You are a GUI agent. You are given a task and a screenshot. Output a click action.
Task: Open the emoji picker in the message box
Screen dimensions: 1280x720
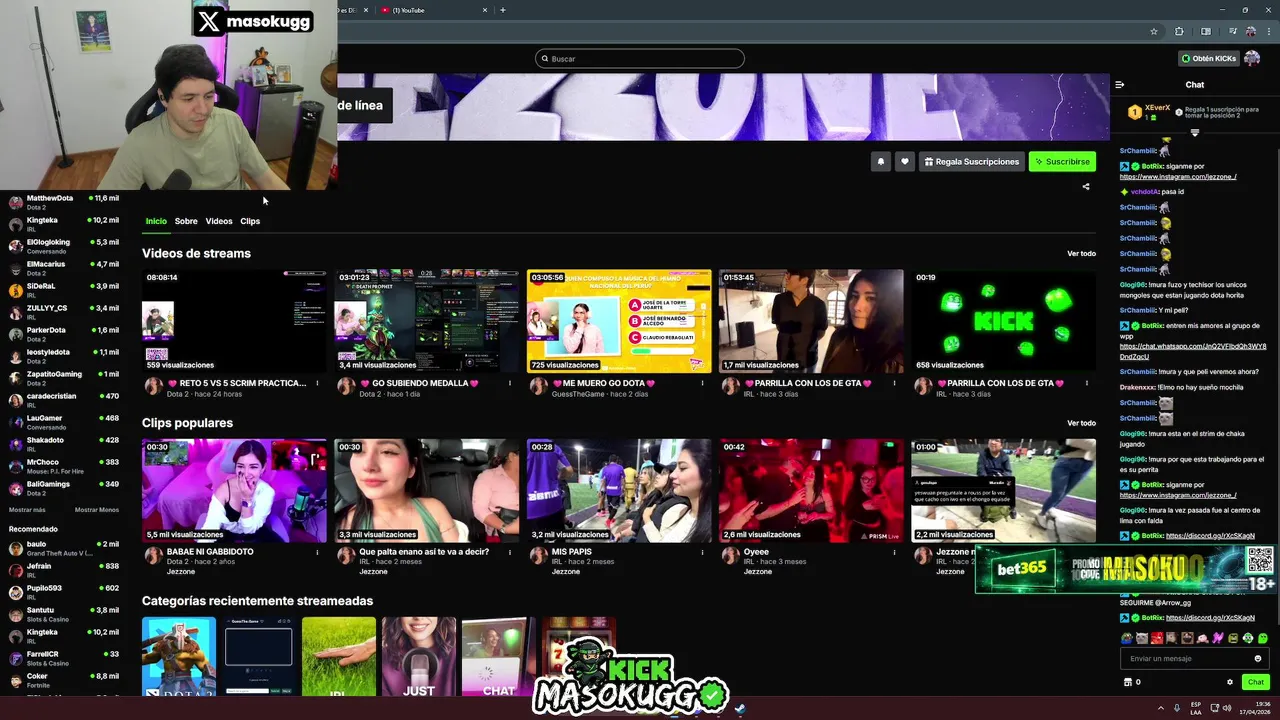[x=1258, y=658]
